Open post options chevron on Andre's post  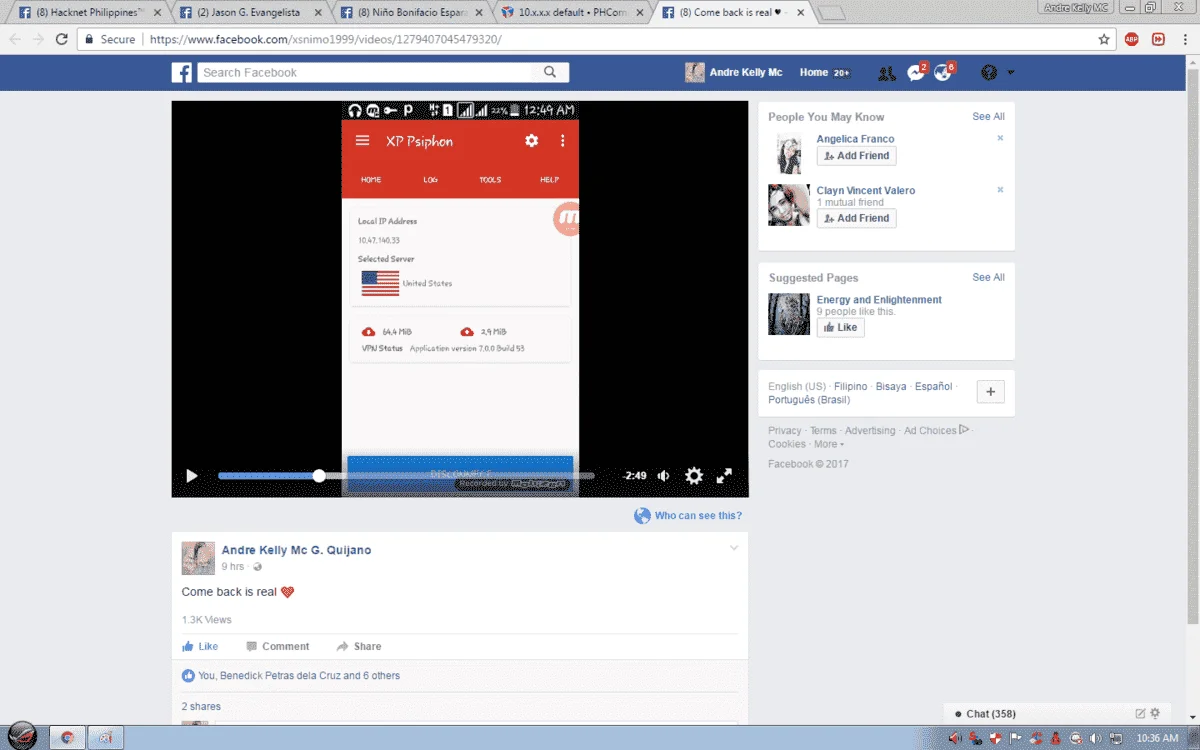[734, 548]
